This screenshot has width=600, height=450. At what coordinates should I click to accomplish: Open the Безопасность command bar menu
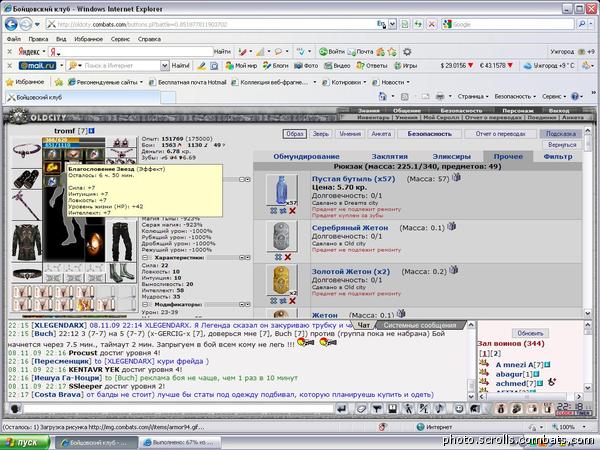tap(515, 96)
